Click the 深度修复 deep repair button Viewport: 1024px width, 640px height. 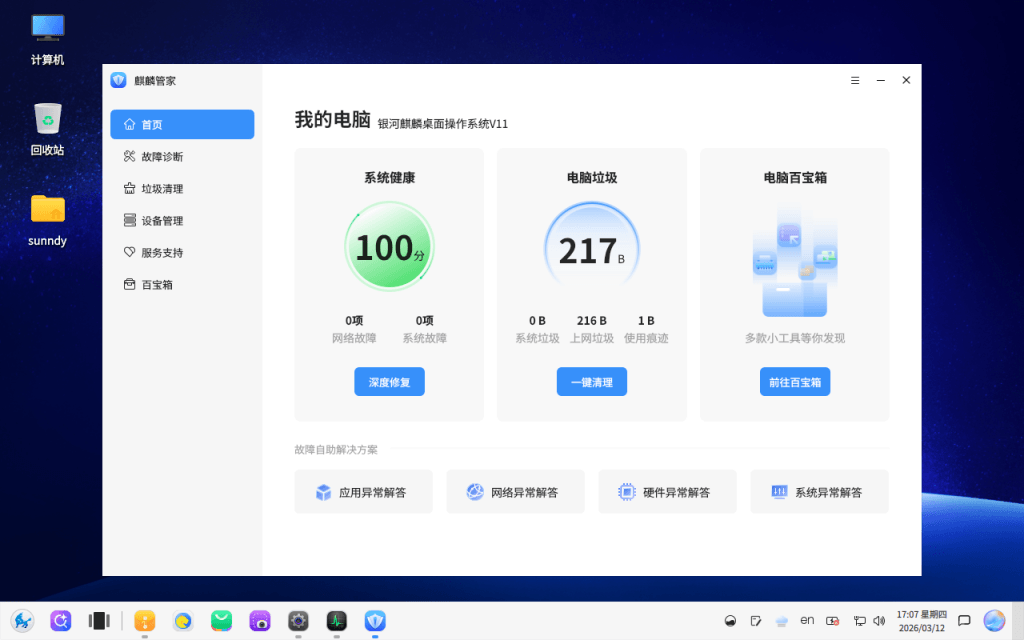coord(389,381)
